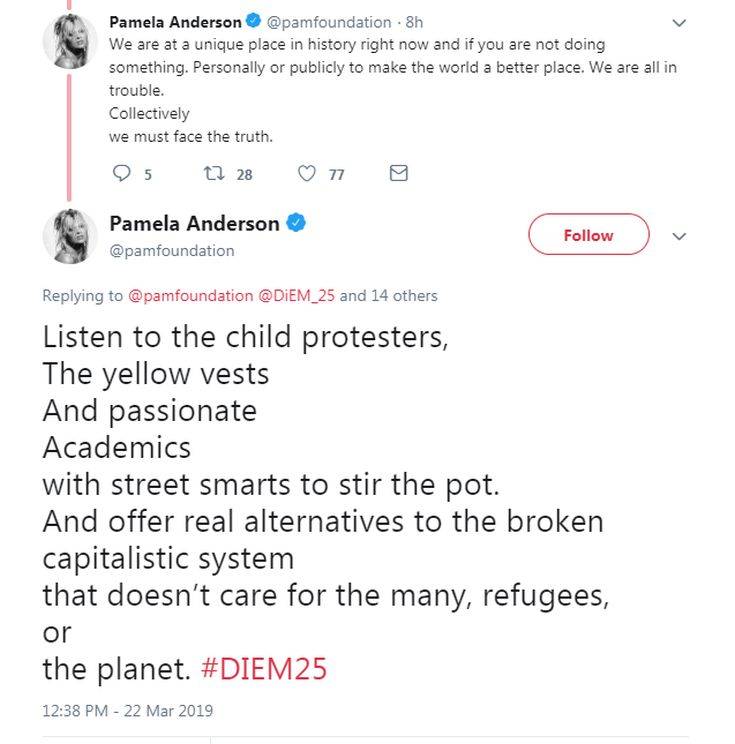Image resolution: width=735 pixels, height=744 pixels.
Task: Click the @pamfoundation mention in the replying to line
Action: point(191,296)
